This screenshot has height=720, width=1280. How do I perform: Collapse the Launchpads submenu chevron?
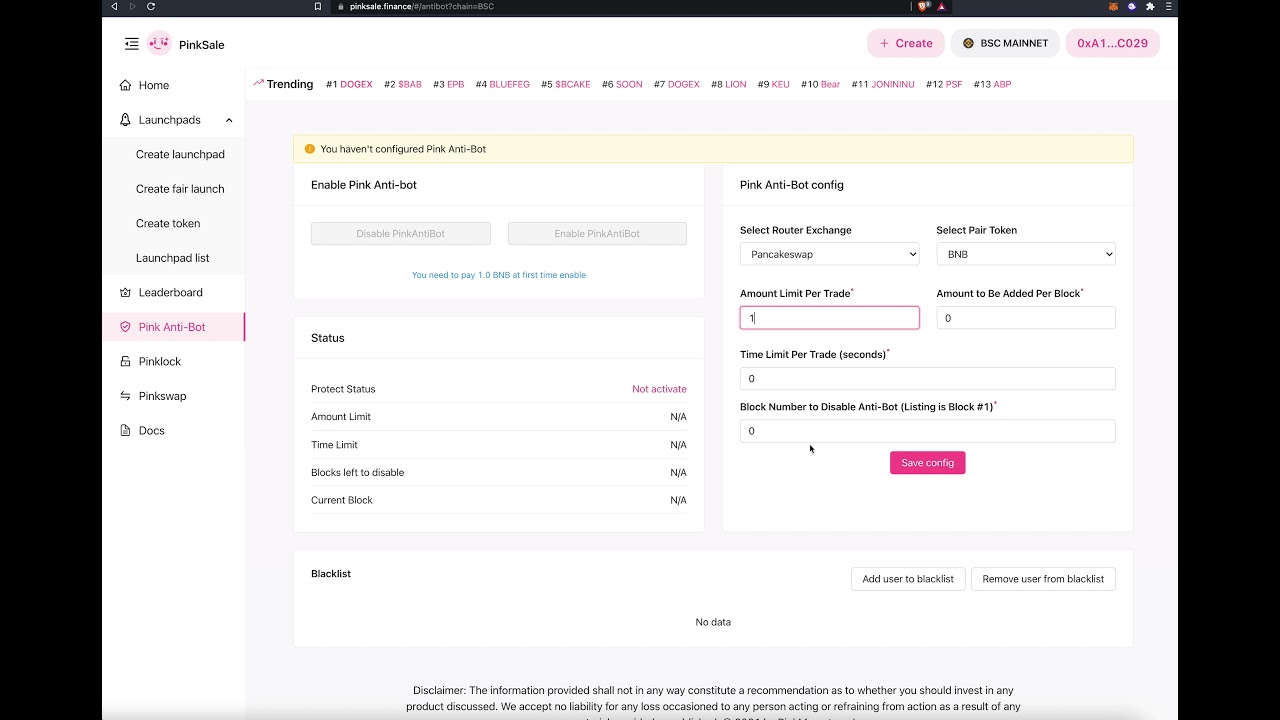tap(229, 120)
